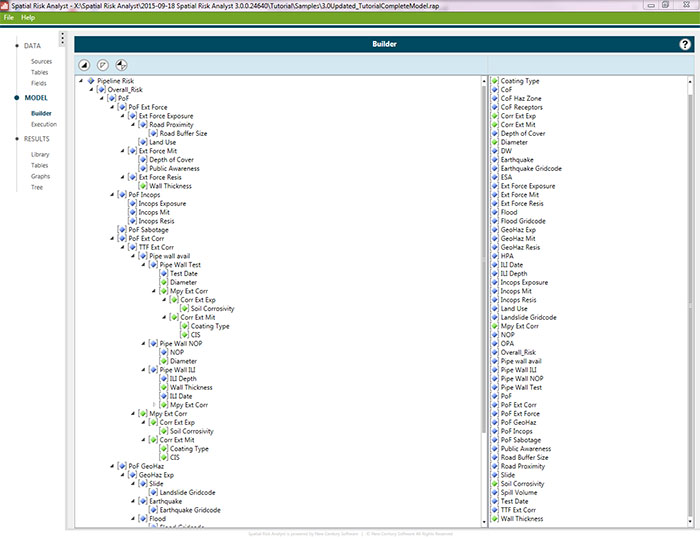
Task: Click the Diameter icon in right list
Action: coord(495,142)
